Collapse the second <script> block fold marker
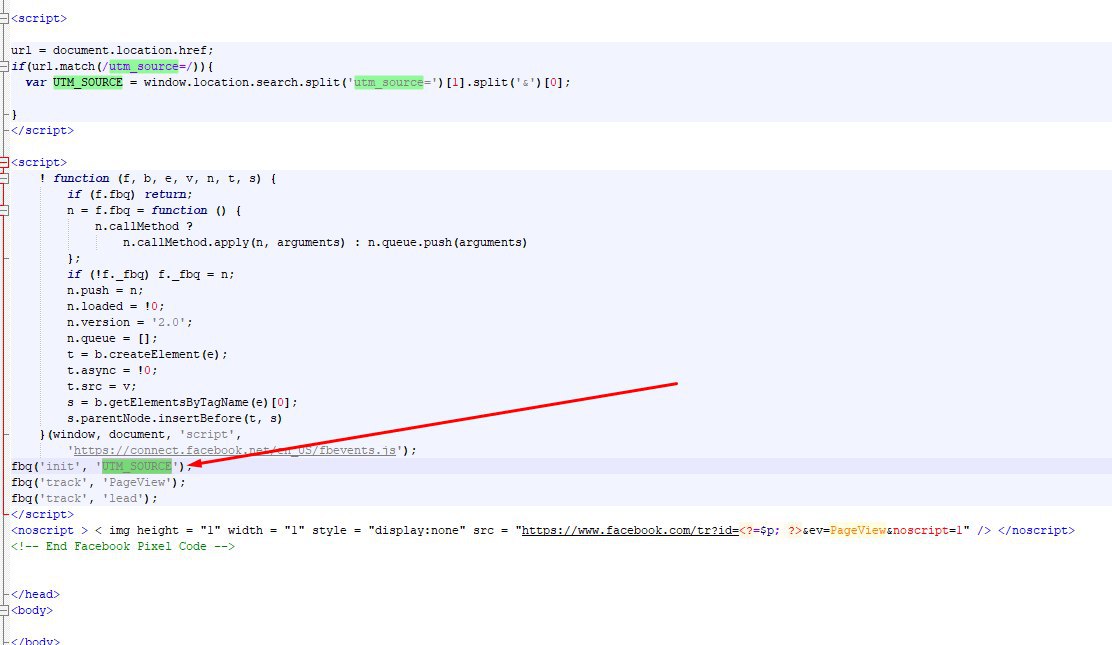This screenshot has width=1112, height=645. click(4, 162)
